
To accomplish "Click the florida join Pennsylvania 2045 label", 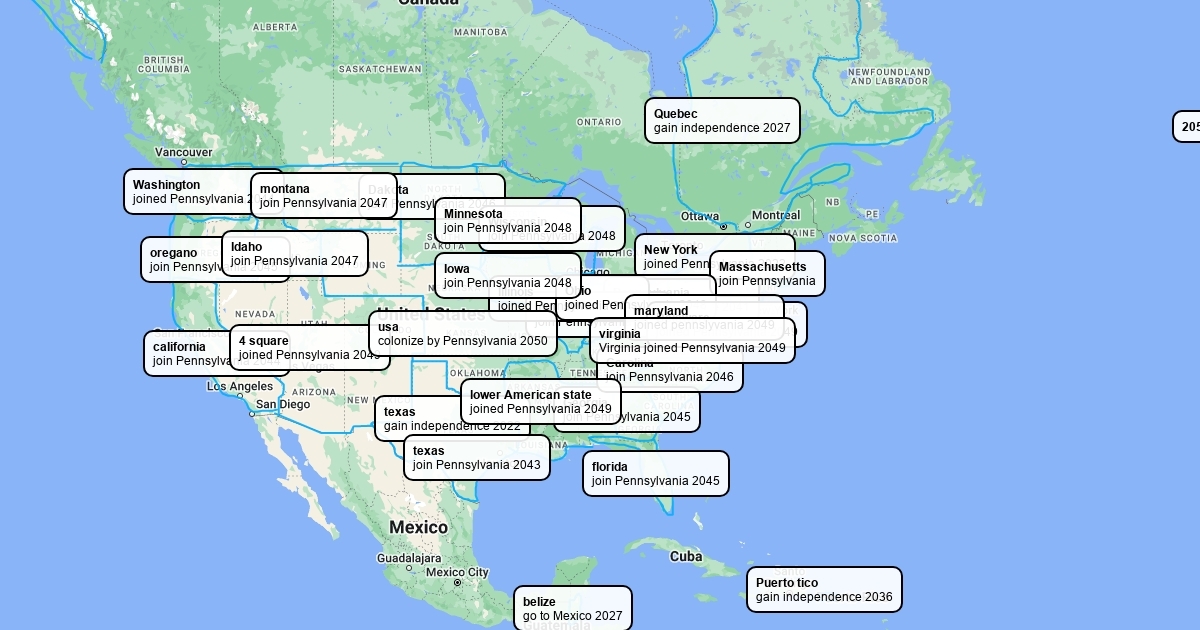I will [x=655, y=474].
